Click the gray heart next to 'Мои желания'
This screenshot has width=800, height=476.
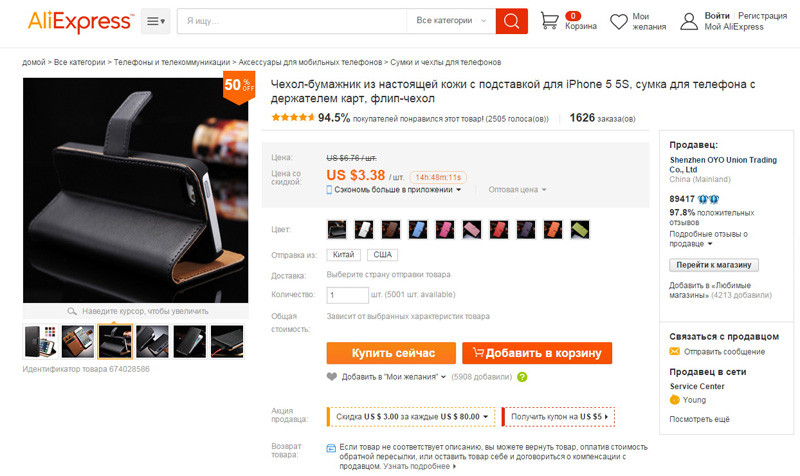pos(332,377)
